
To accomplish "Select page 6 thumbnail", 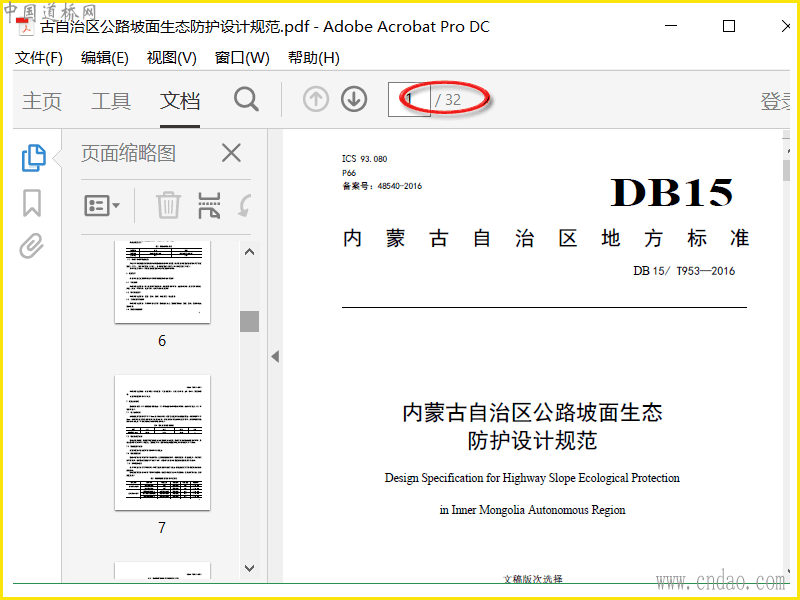I will click(x=162, y=282).
